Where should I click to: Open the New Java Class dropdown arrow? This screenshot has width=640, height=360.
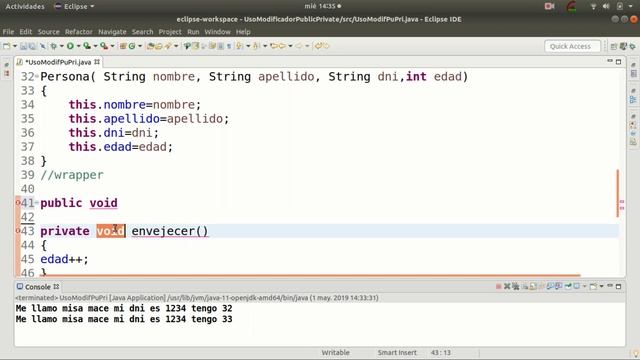click(x=140, y=46)
